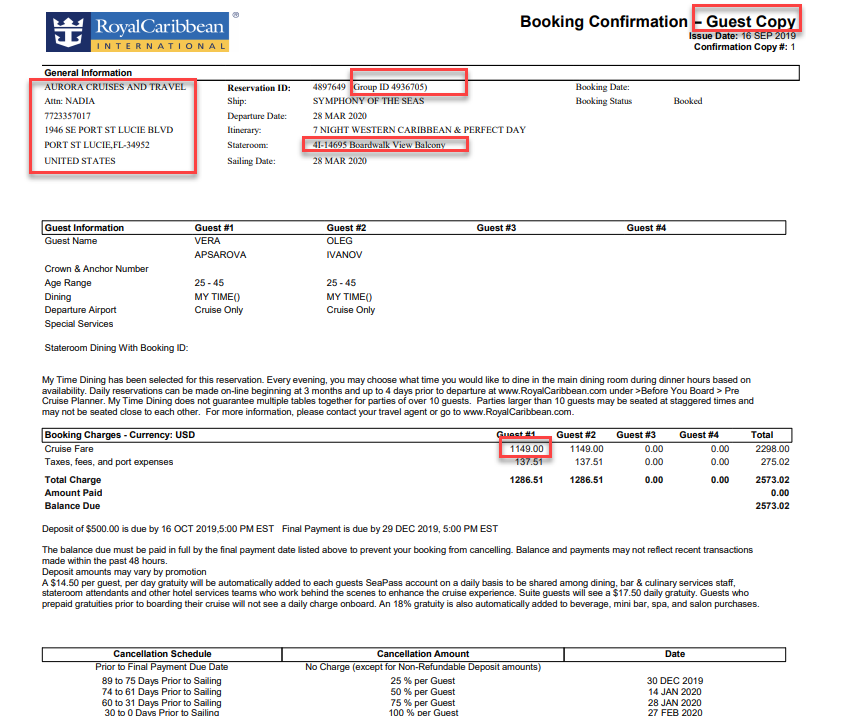
Task: Click the Cancellation Amount column header
Action: click(x=422, y=654)
